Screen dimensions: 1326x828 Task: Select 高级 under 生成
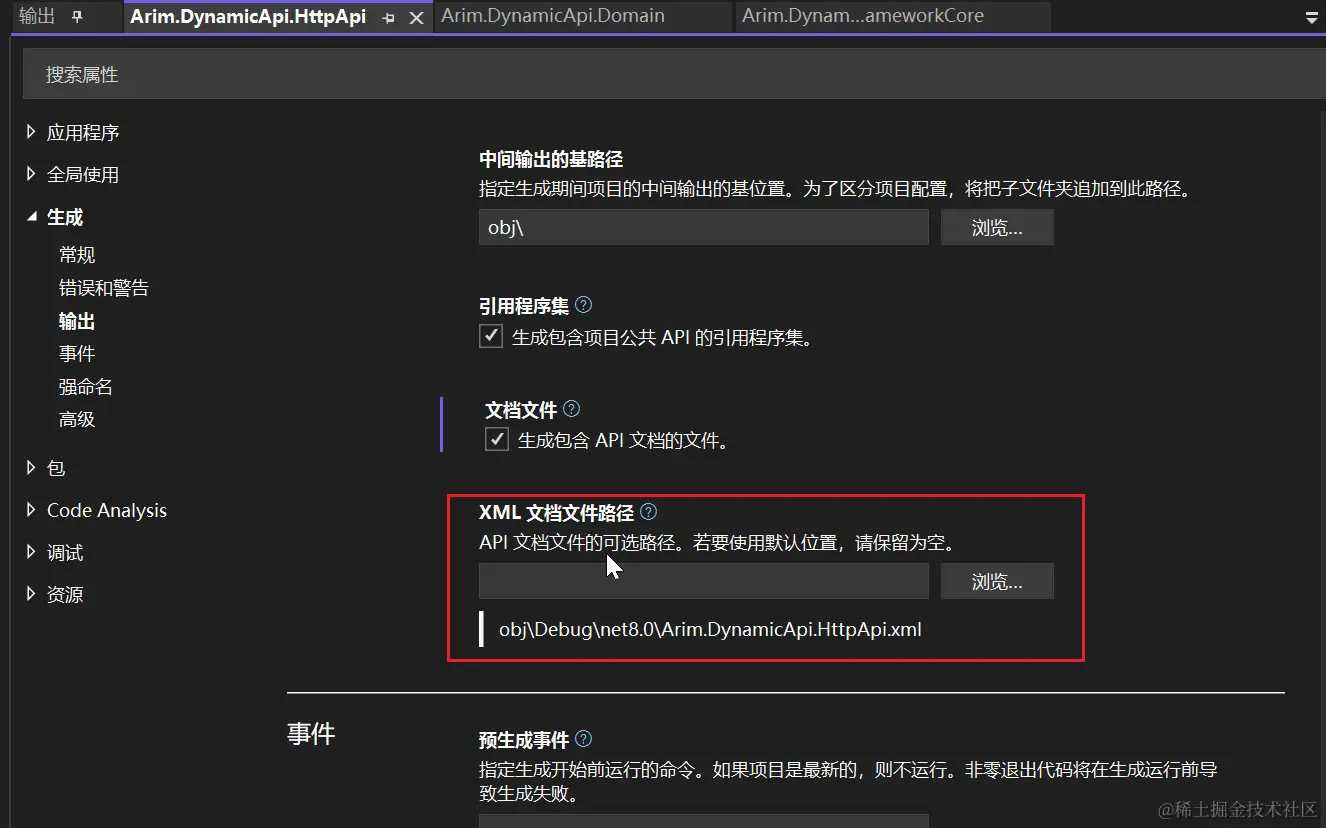pyautogui.click(x=77, y=419)
